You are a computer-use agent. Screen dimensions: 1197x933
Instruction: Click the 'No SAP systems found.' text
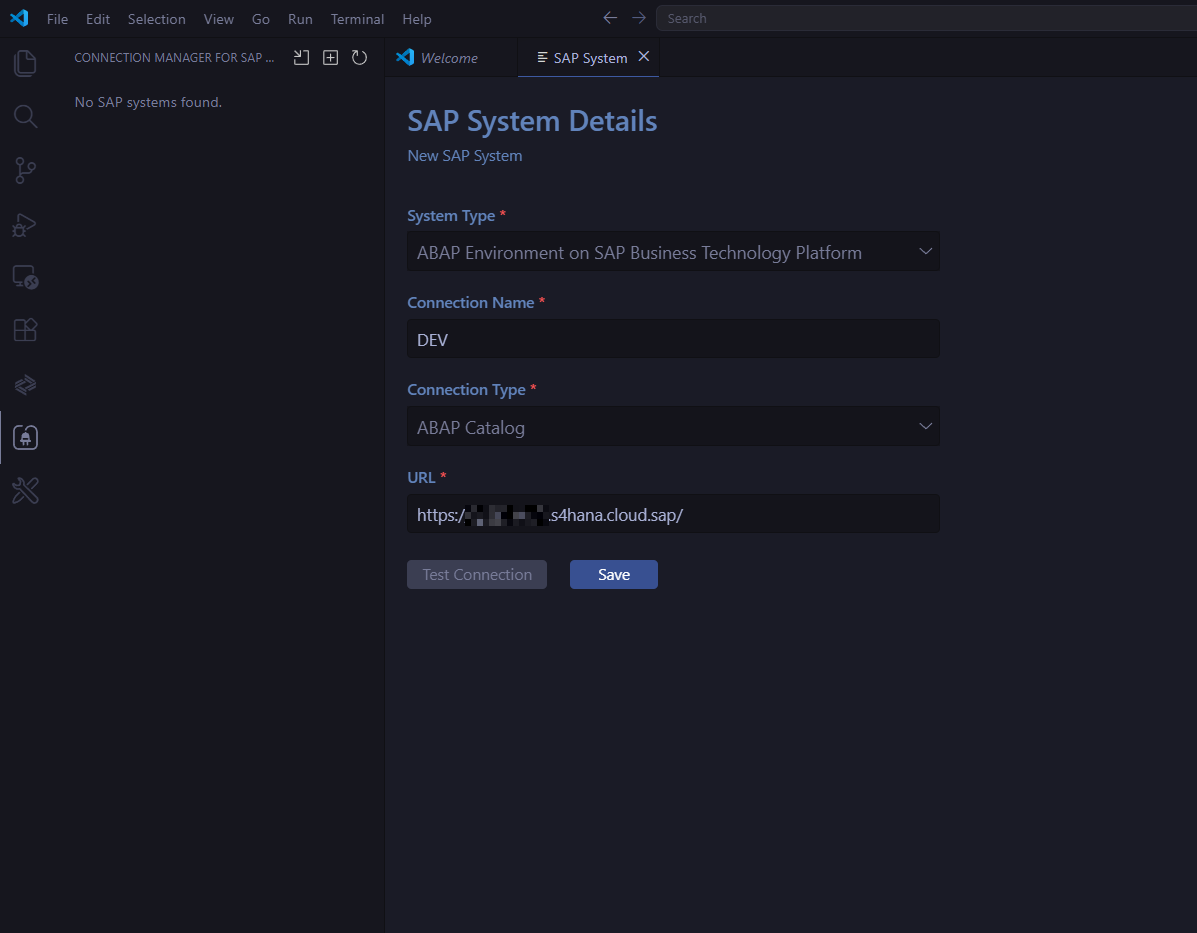pos(148,102)
